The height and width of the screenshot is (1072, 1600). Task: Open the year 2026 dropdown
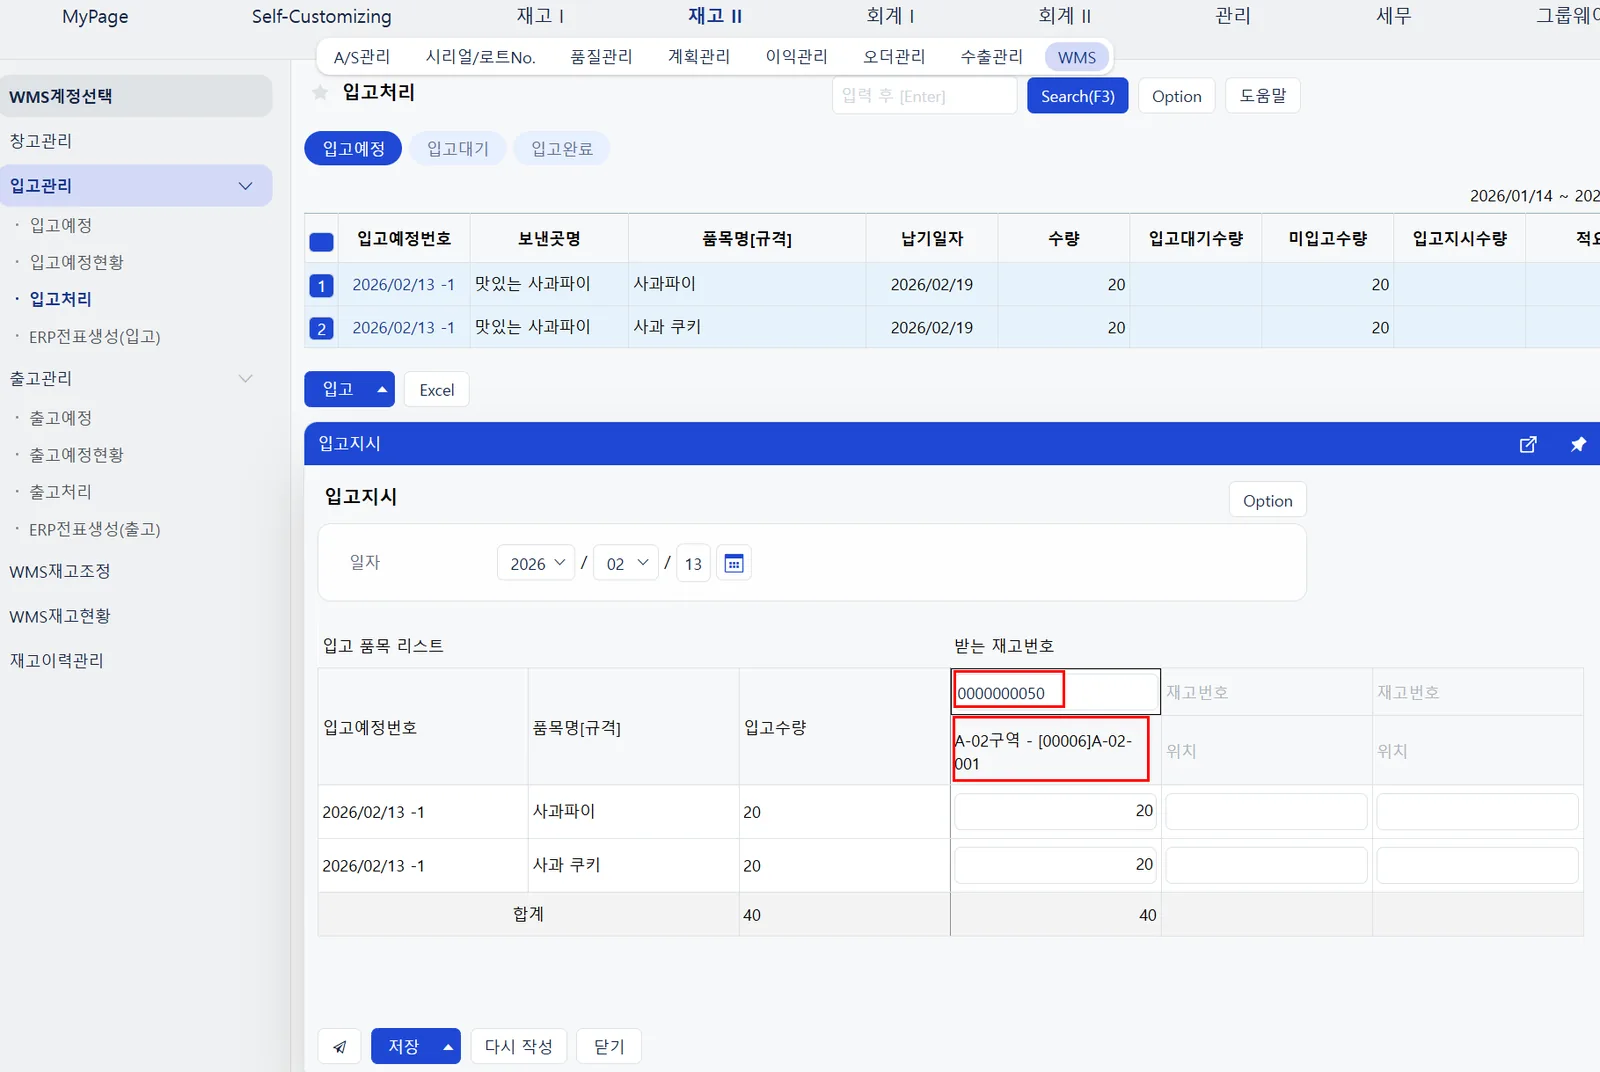(536, 563)
